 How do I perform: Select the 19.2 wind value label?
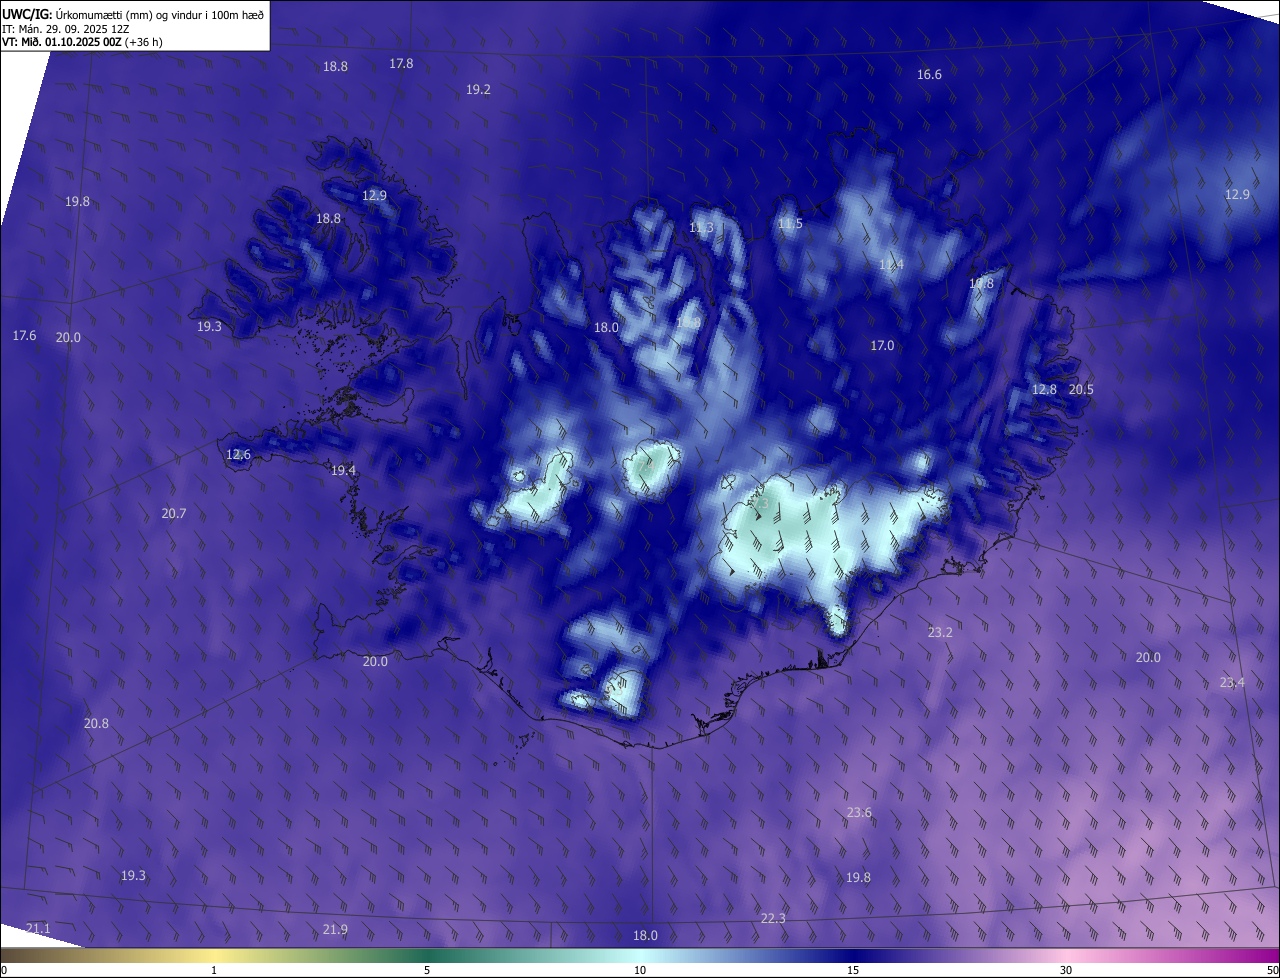pos(478,89)
